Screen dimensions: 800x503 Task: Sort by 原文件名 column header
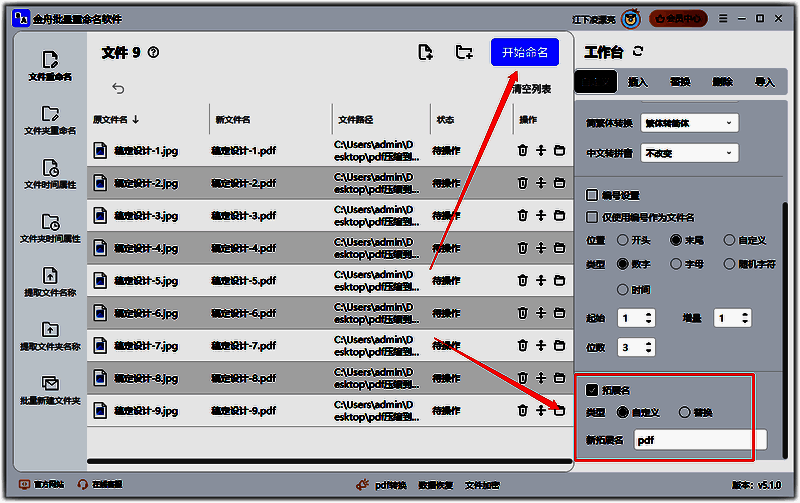point(116,119)
